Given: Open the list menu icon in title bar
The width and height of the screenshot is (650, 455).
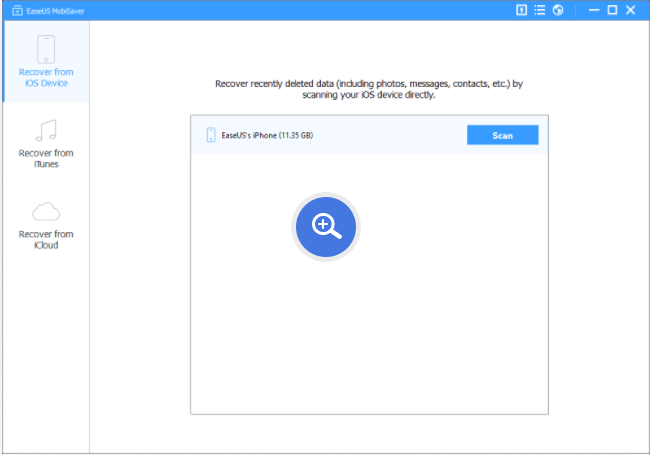Looking at the screenshot, I should tap(540, 9).
